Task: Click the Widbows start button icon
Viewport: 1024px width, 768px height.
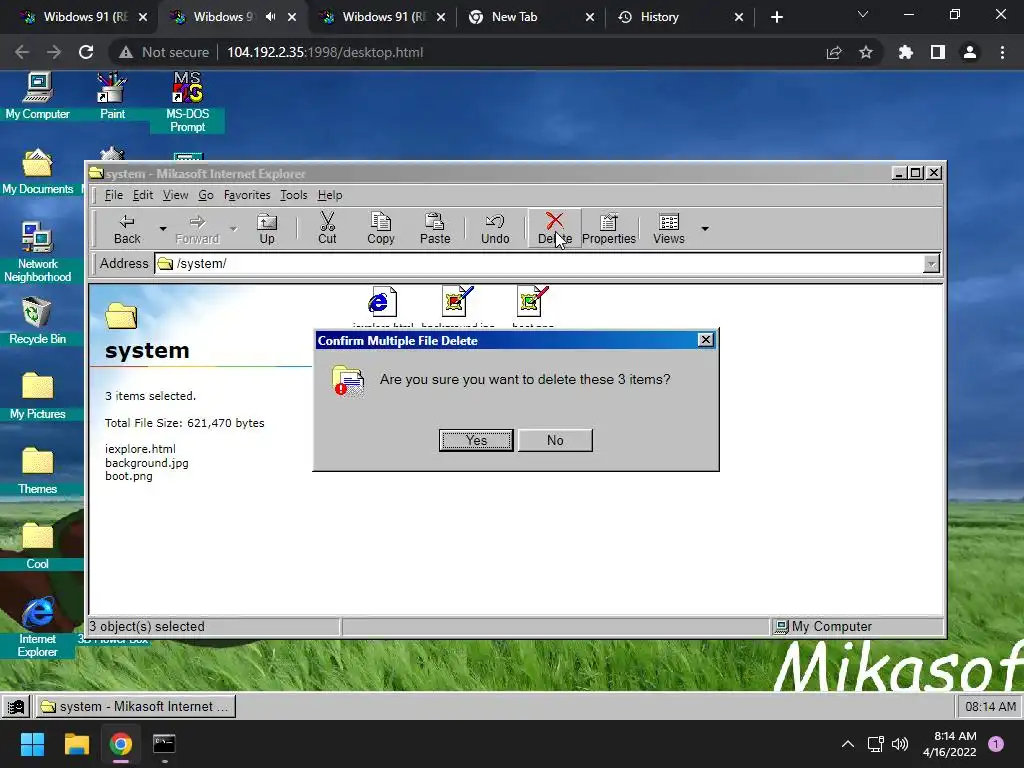Action: pyautogui.click(x=16, y=707)
